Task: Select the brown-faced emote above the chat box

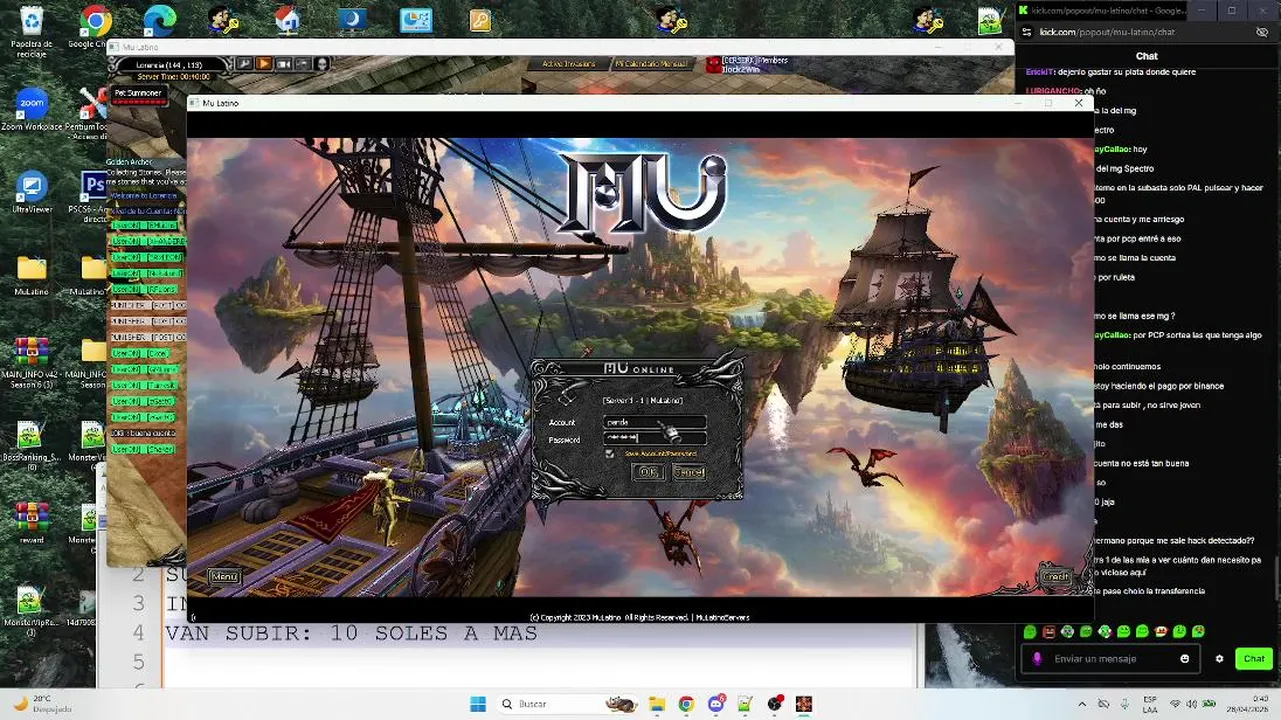Action: 1049,632
